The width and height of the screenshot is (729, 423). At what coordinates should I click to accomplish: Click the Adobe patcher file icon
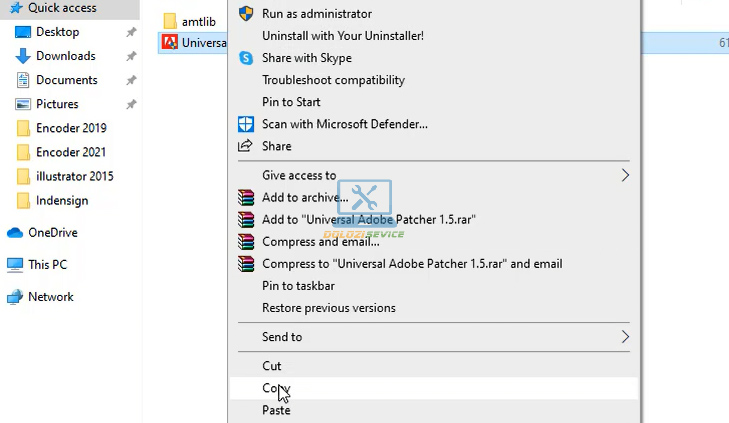coord(169,43)
